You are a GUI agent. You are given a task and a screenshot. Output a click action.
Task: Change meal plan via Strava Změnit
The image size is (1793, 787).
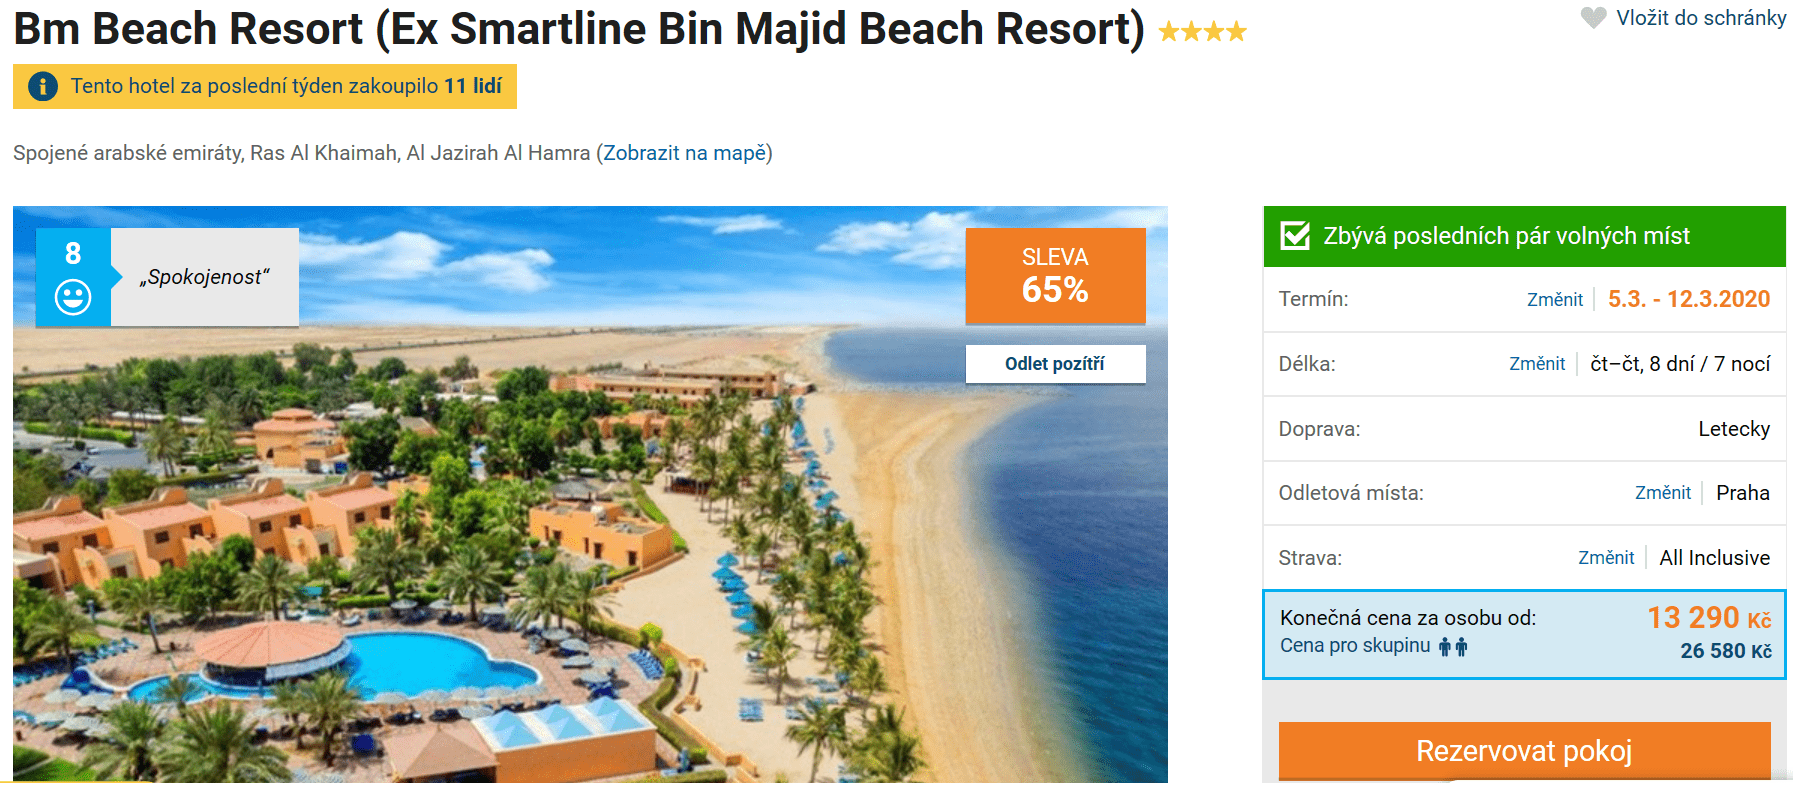click(1606, 558)
